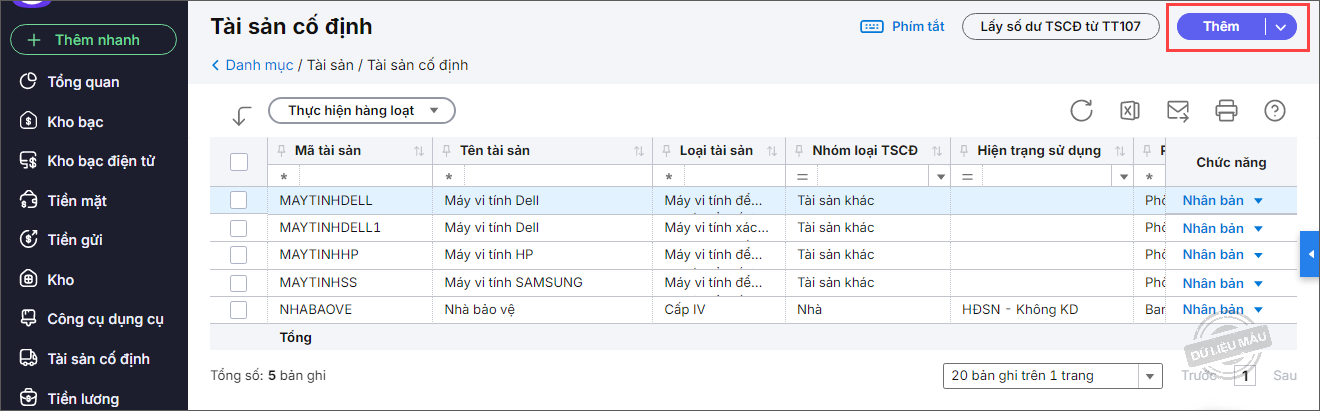Click the sort arrow on Mã tài sản column

[418, 151]
